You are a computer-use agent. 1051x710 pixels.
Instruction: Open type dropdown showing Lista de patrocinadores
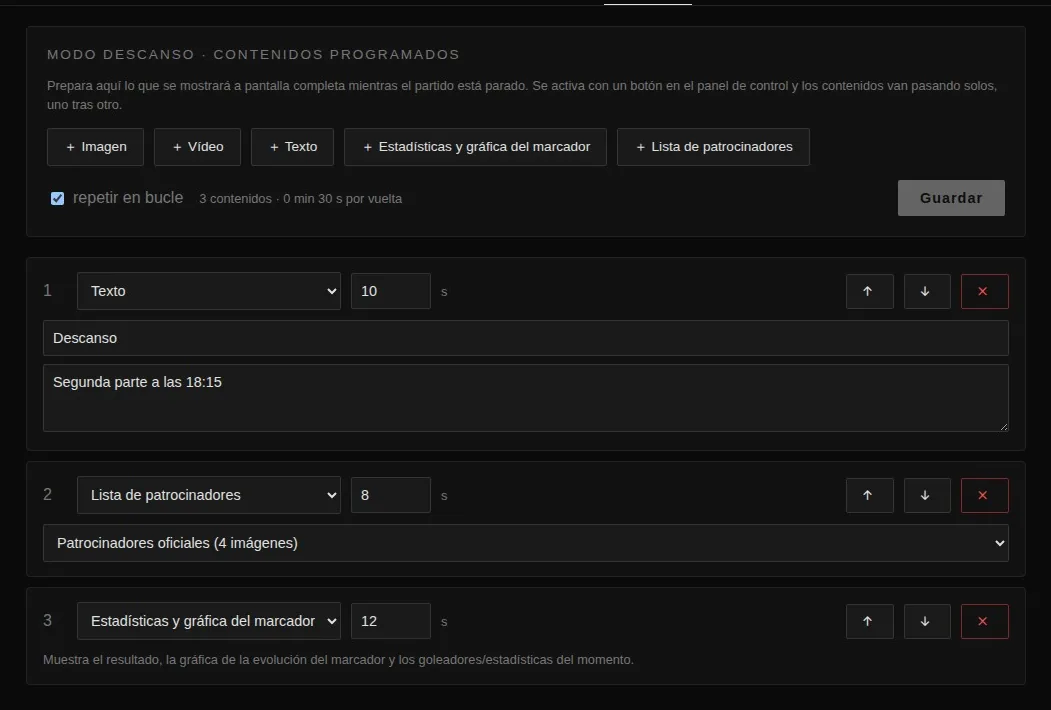tap(208, 495)
